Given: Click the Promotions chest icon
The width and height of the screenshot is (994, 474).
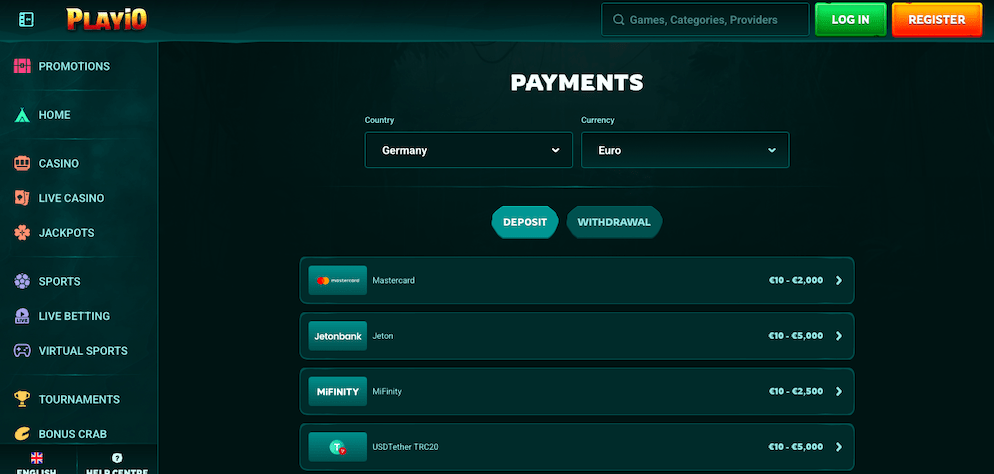Looking at the screenshot, I should click(22, 66).
